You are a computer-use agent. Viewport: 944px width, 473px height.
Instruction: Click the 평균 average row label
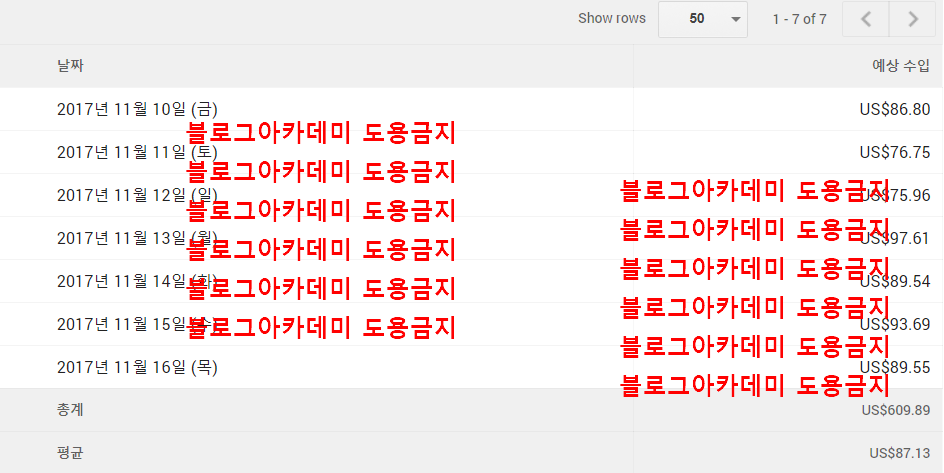pos(70,453)
